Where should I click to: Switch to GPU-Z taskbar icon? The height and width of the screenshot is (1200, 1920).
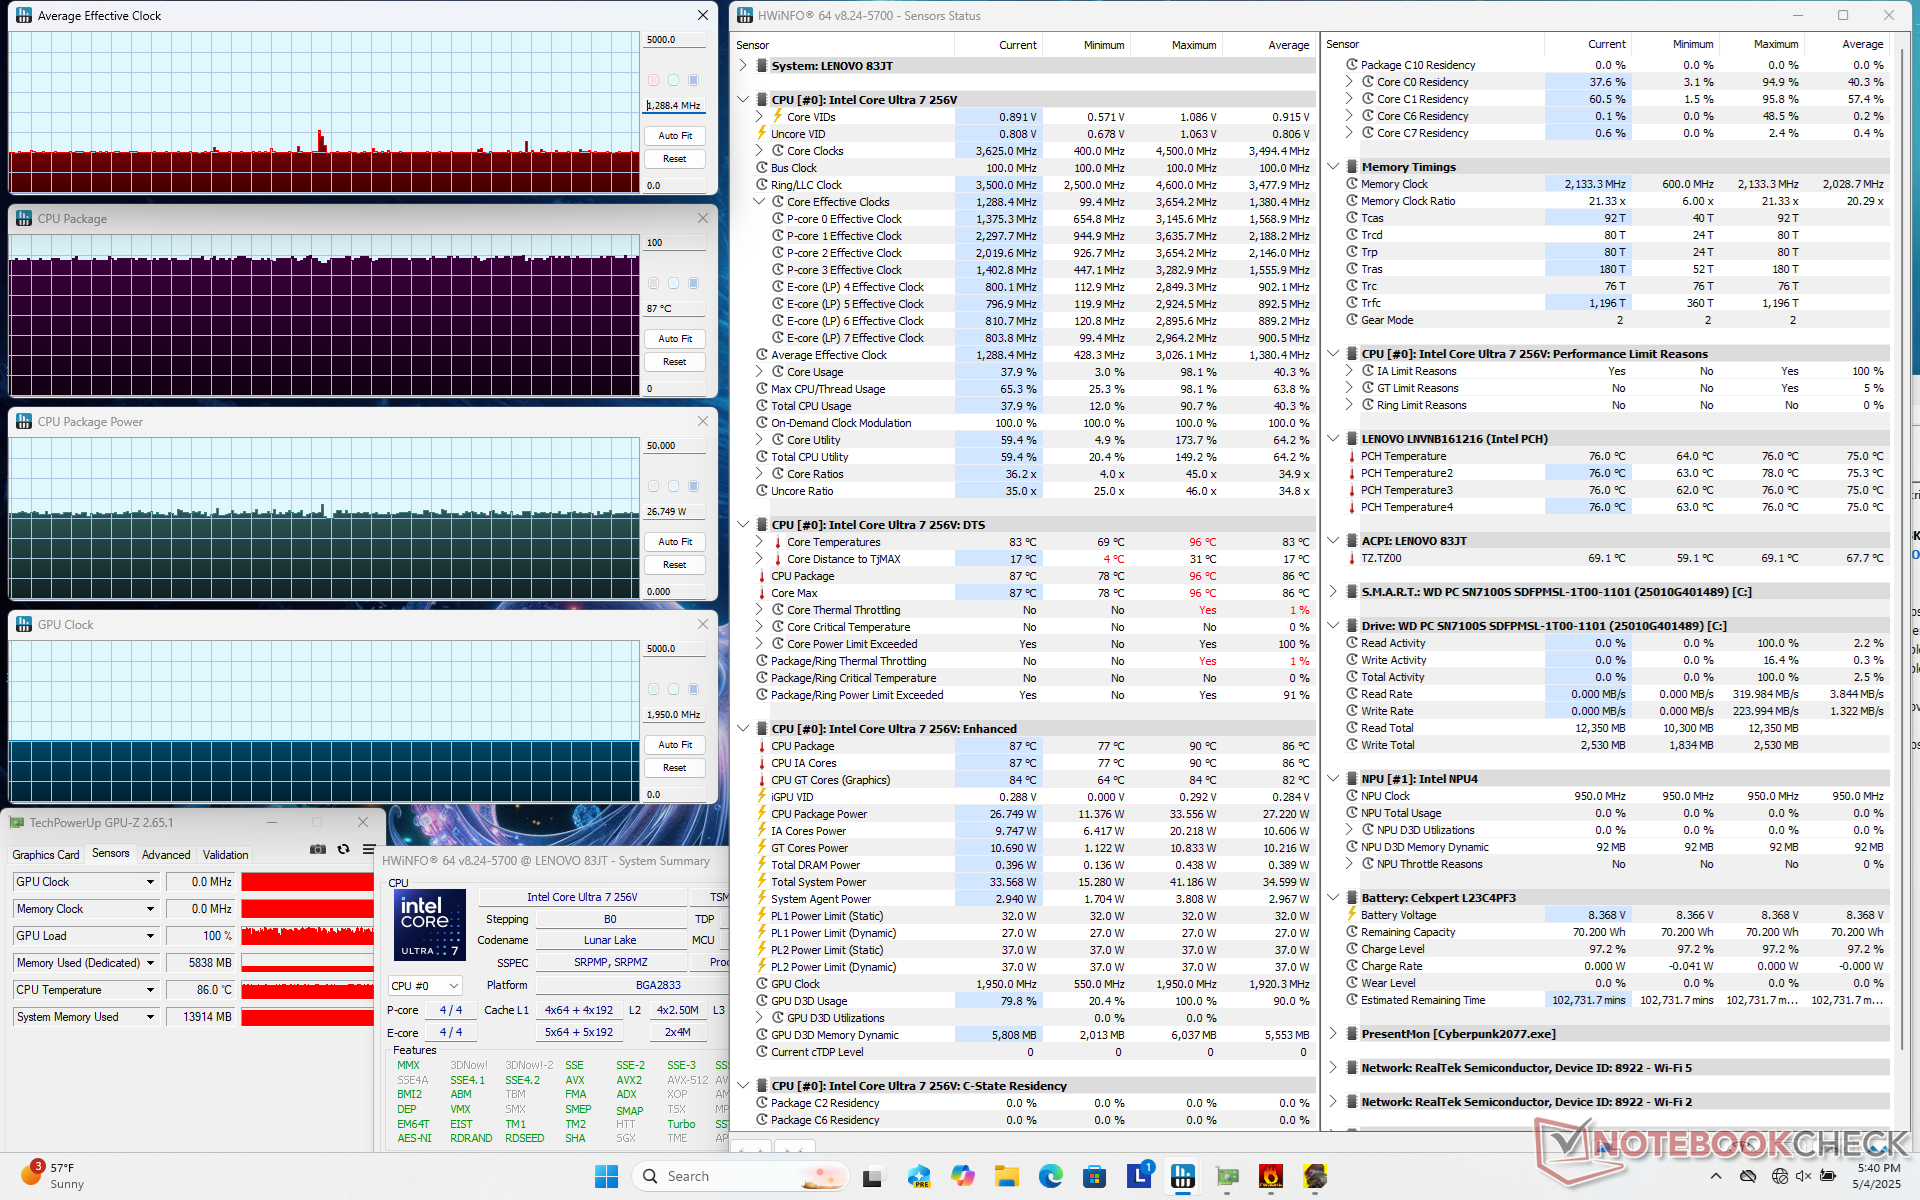point(1227,1176)
